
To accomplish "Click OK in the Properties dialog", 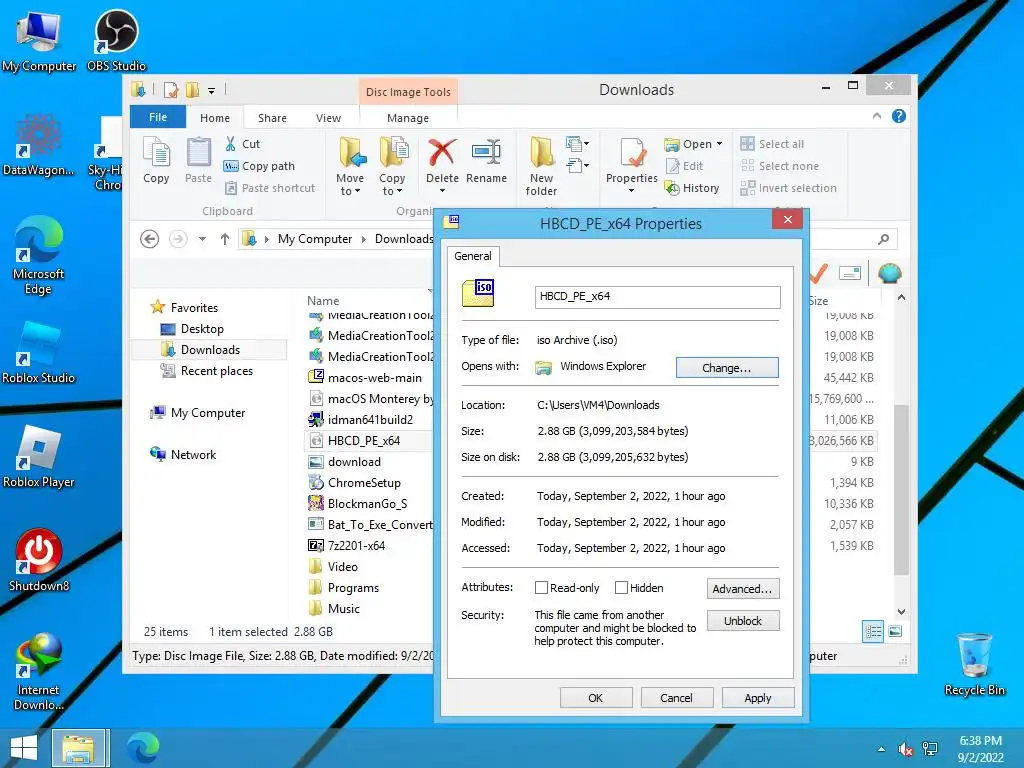I will point(596,697).
